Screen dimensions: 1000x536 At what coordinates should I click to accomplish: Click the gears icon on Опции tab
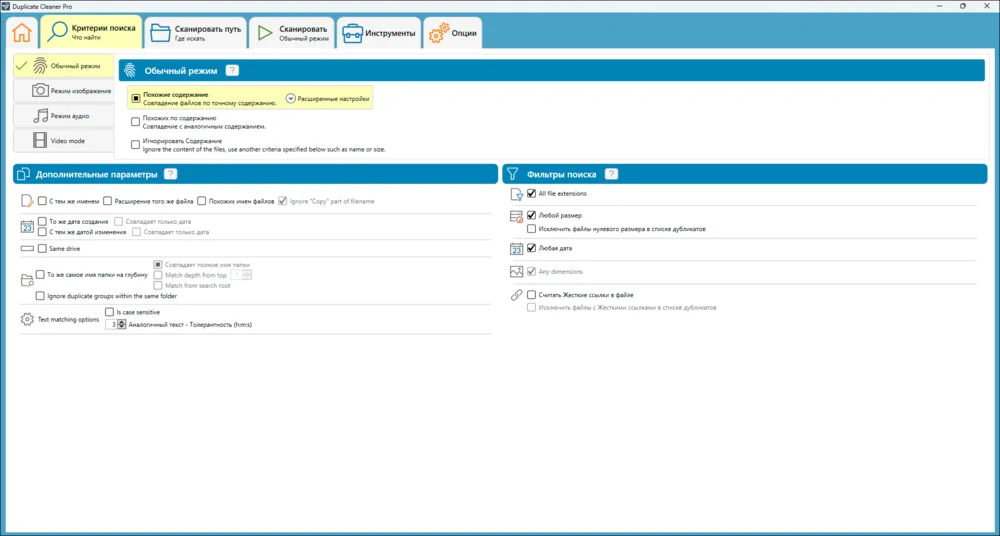438,34
